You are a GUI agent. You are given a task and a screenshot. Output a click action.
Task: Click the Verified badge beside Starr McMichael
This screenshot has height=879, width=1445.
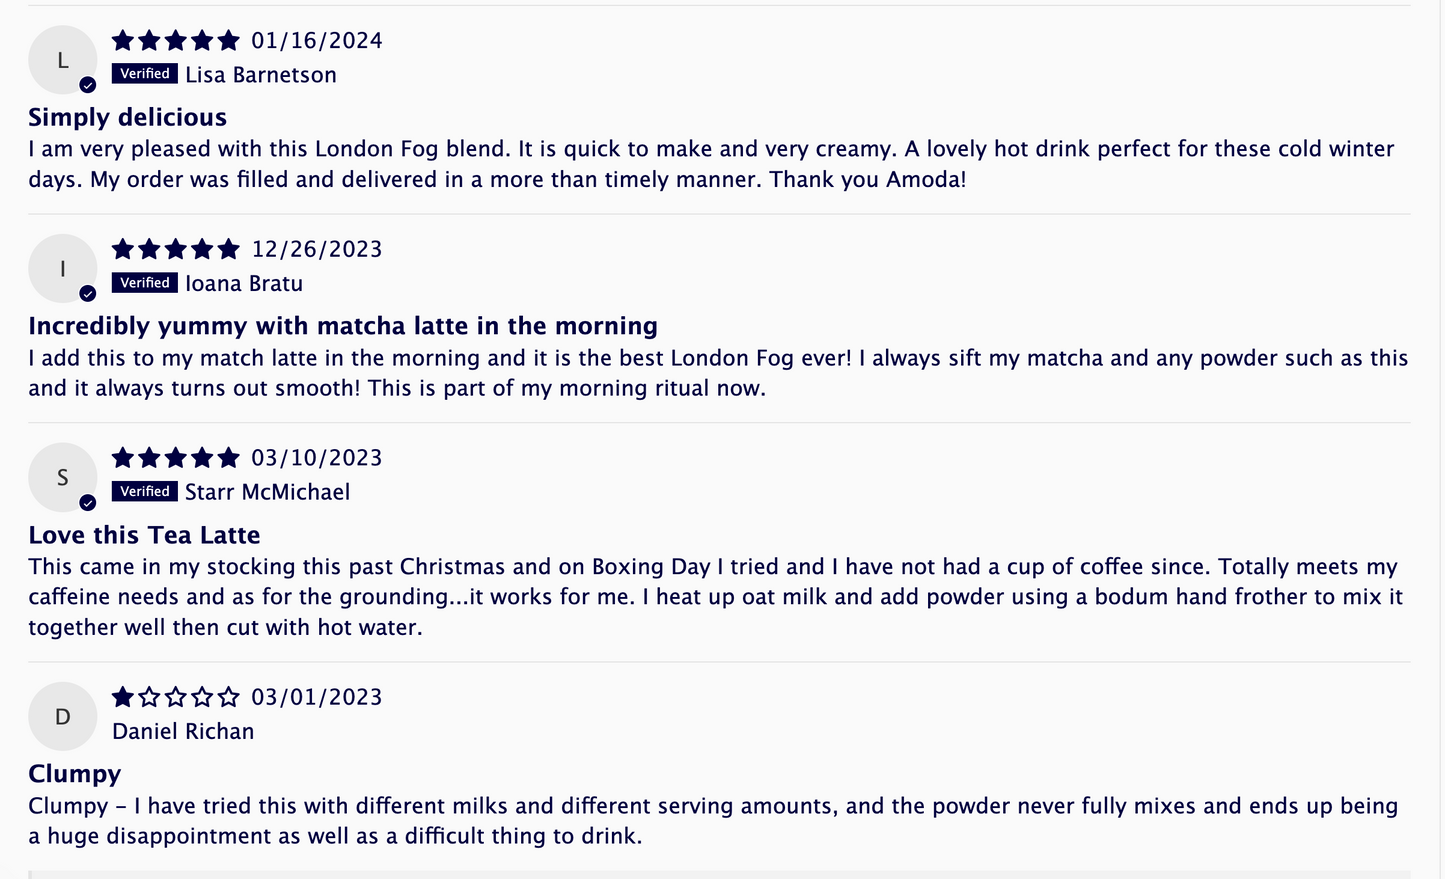pos(145,492)
